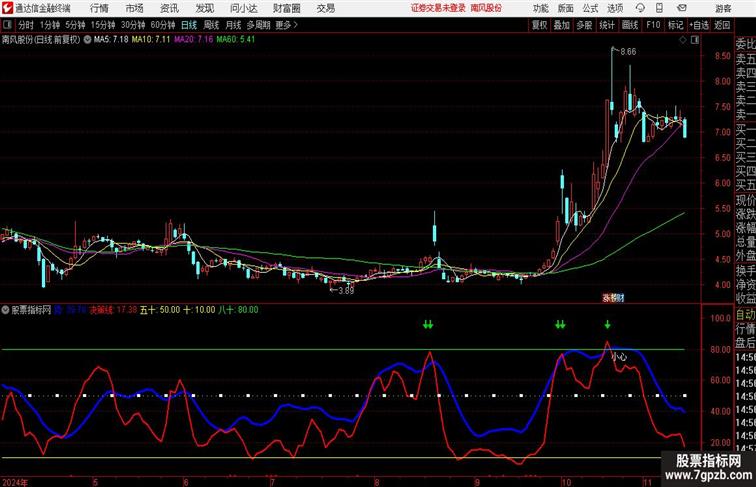756x487 pixels.
Task: Click the 3.89 low price label
Action: 346,291
